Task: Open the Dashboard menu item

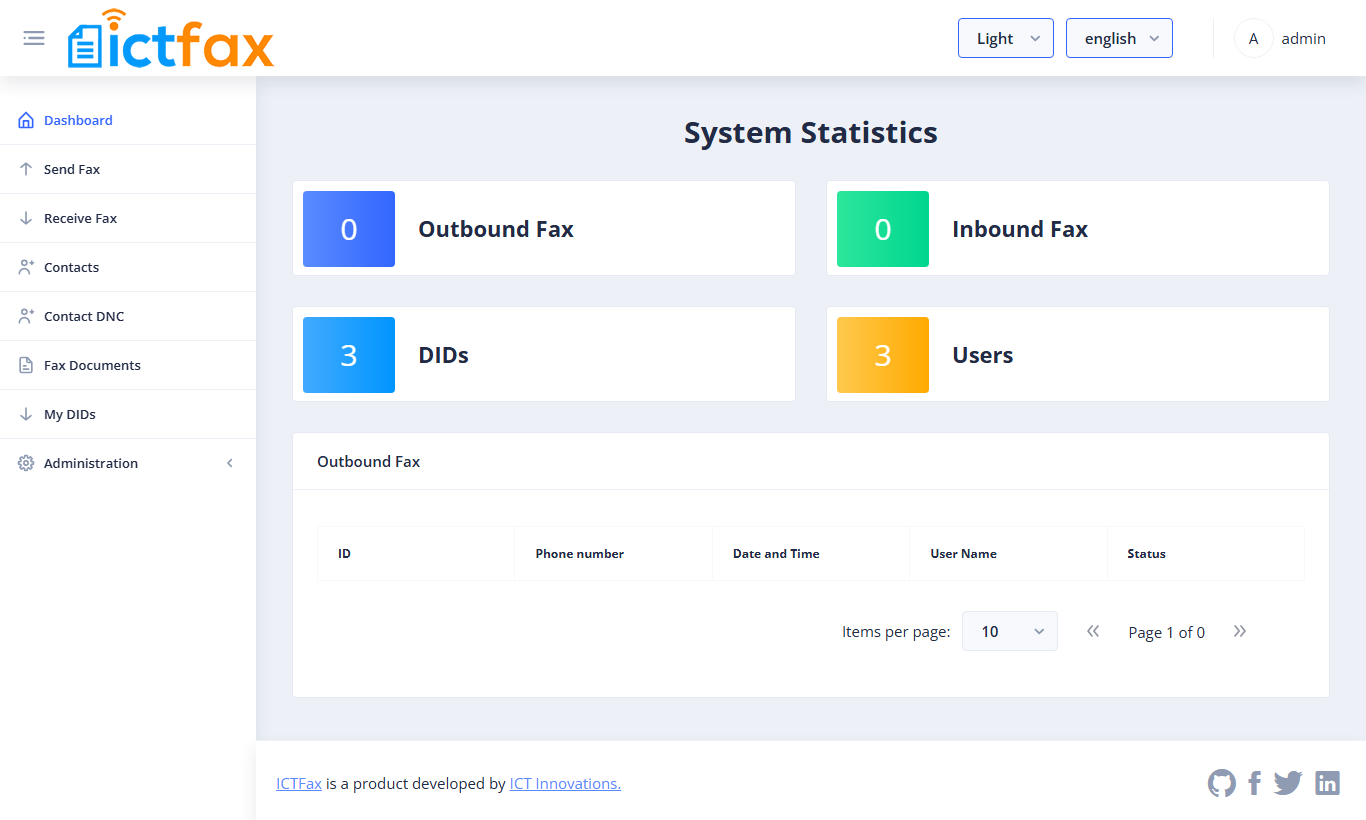Action: 128,120
